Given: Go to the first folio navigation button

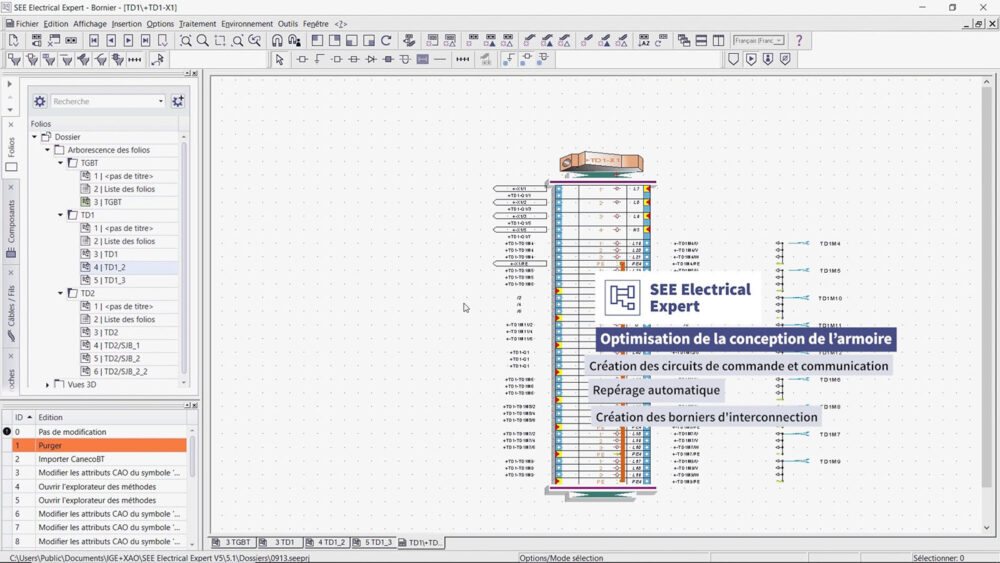Looking at the screenshot, I should (94, 40).
